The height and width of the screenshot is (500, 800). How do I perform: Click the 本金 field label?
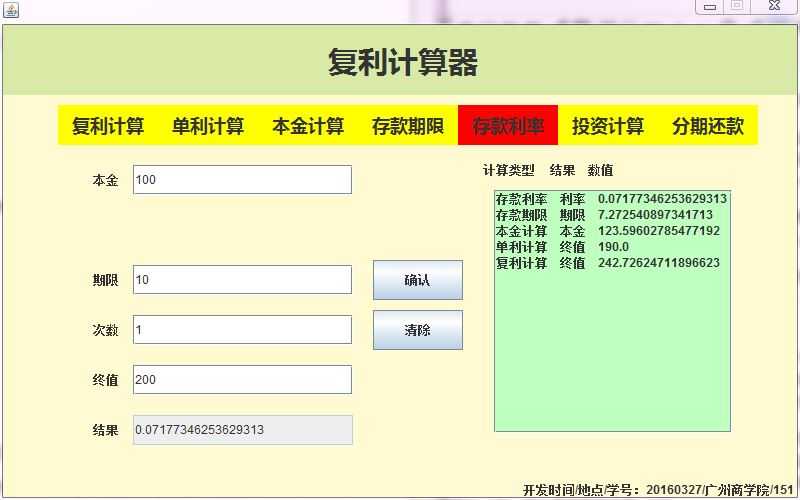(105, 180)
